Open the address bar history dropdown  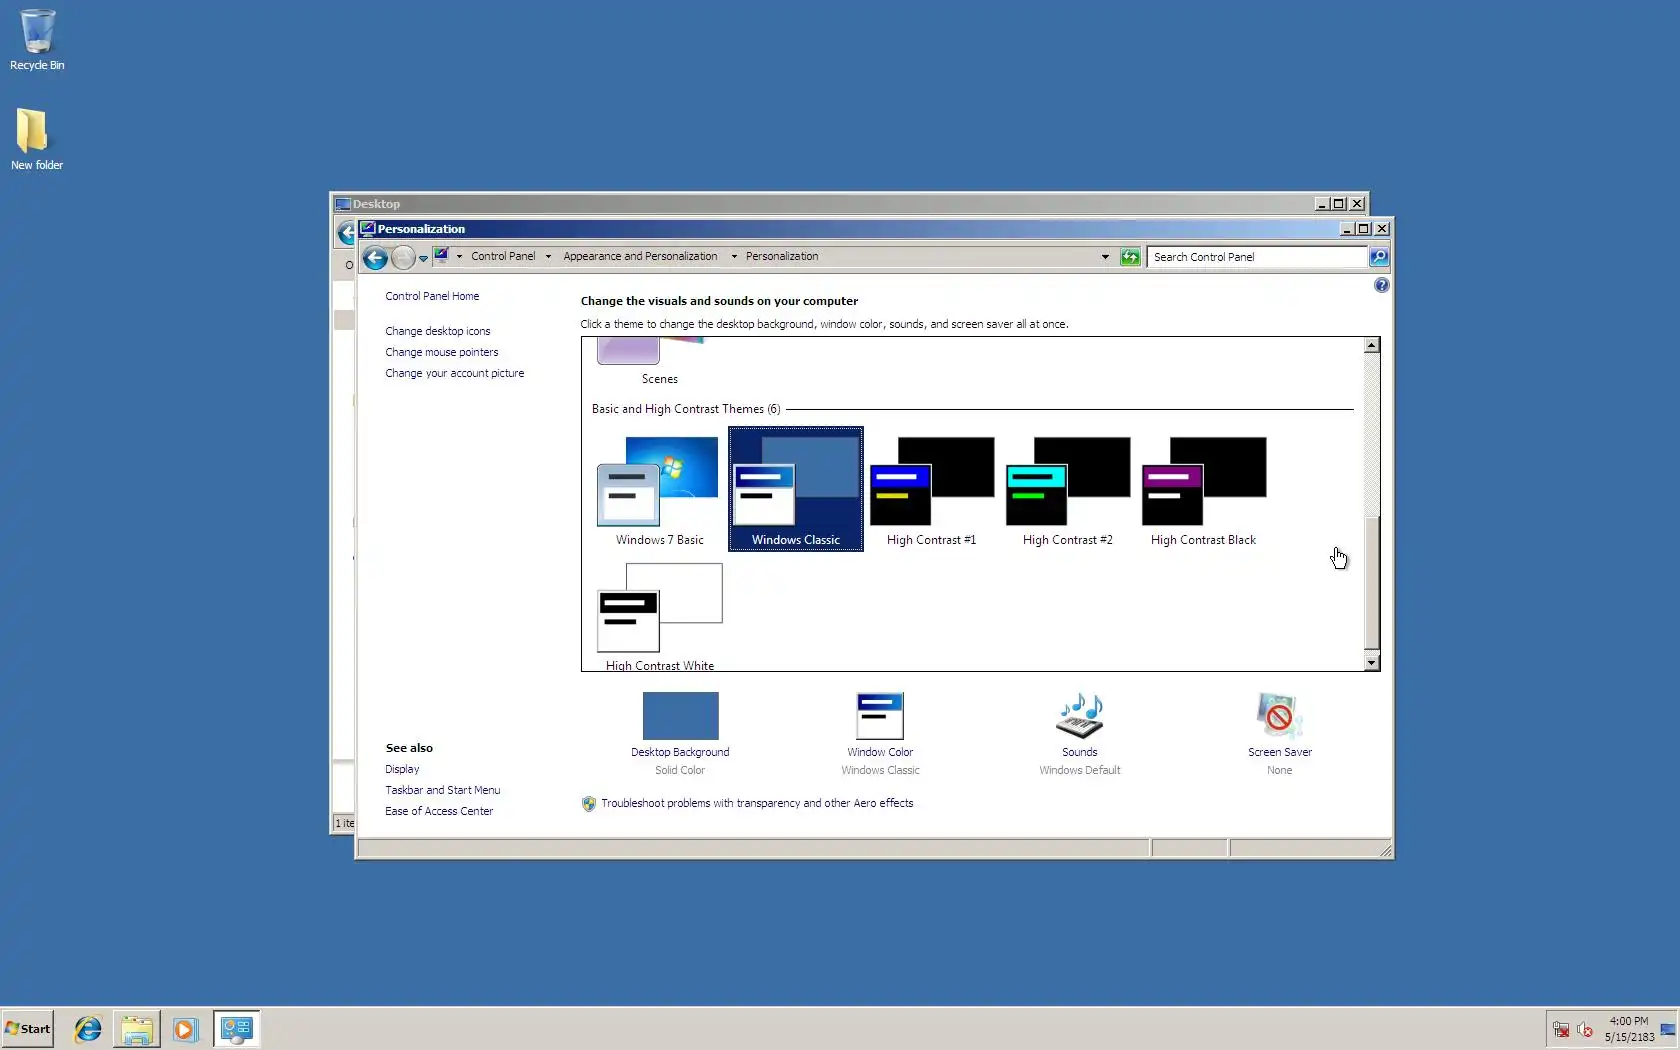click(x=1105, y=257)
